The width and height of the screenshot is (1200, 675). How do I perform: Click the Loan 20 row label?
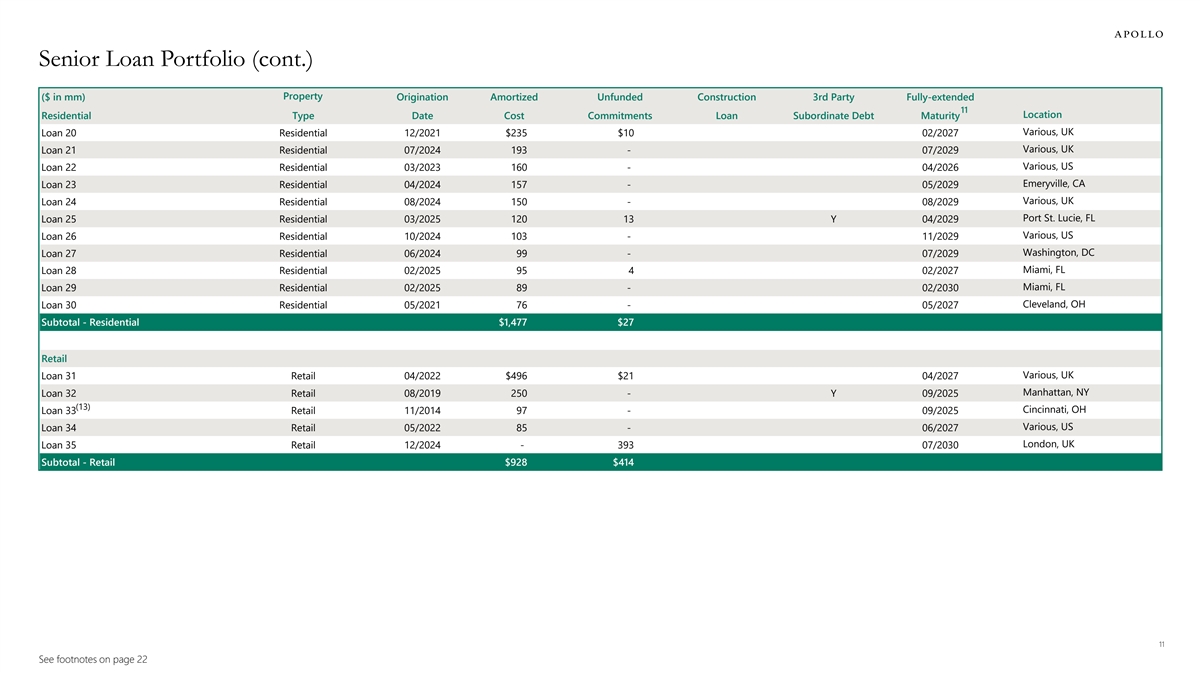pos(59,133)
